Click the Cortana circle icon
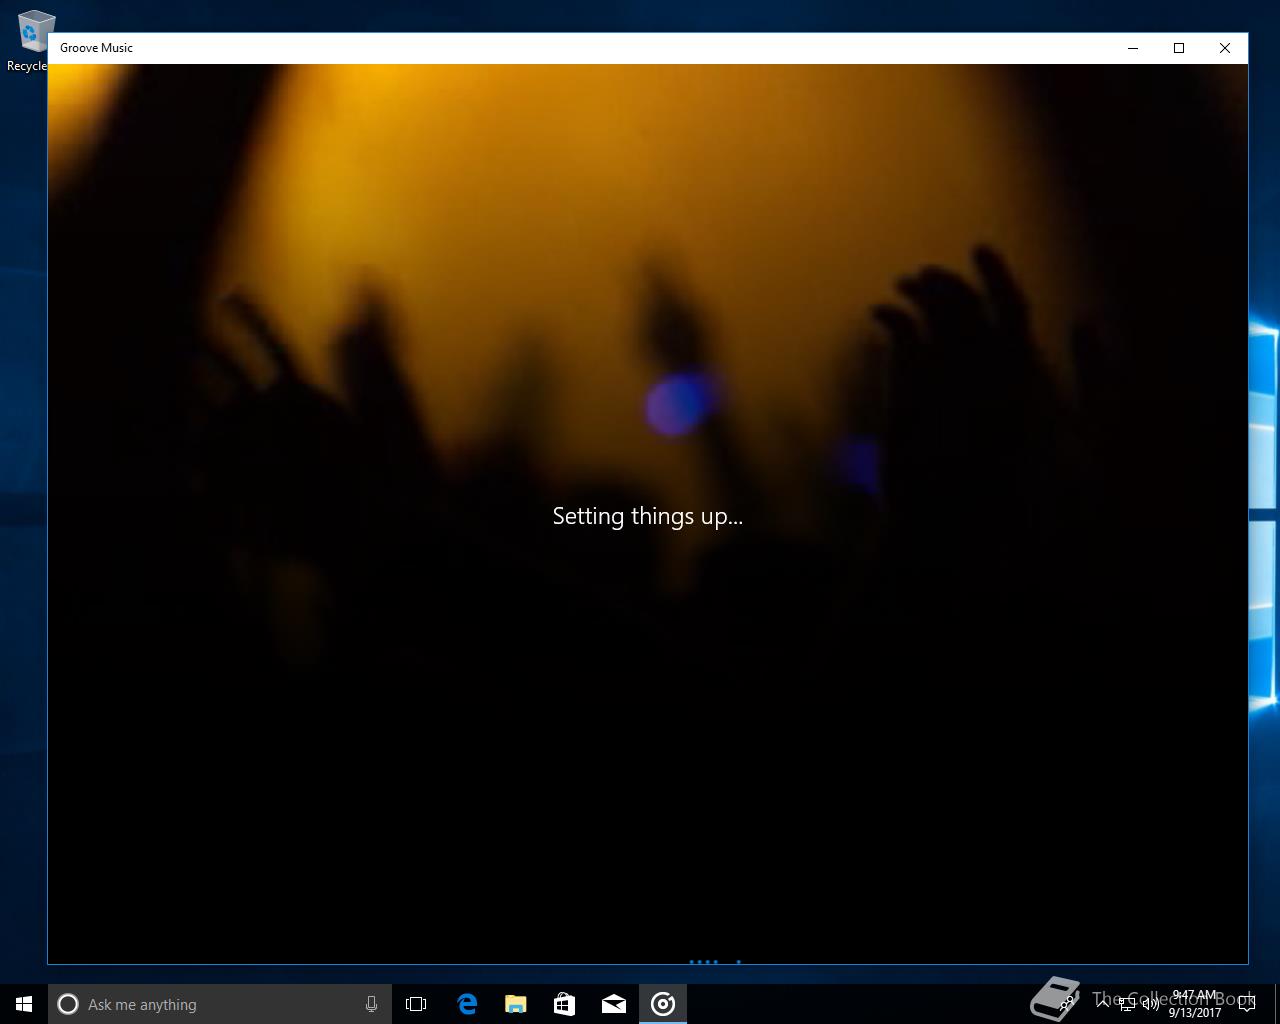The height and width of the screenshot is (1024, 1280). (68, 1004)
